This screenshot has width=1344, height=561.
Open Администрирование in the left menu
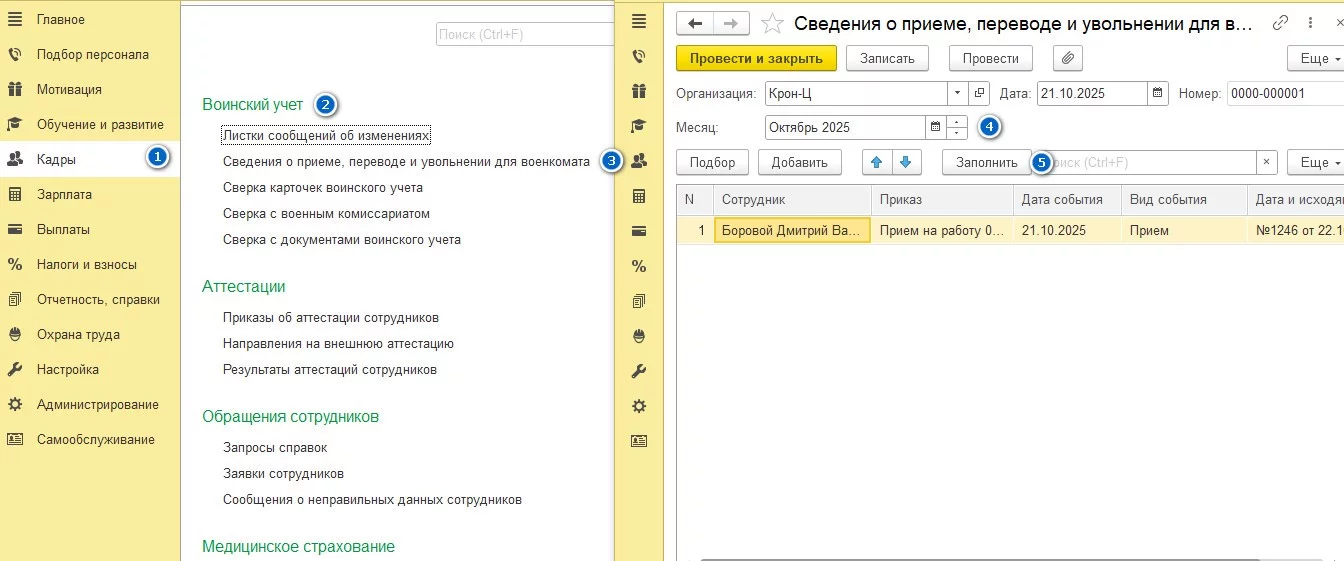click(x=90, y=404)
